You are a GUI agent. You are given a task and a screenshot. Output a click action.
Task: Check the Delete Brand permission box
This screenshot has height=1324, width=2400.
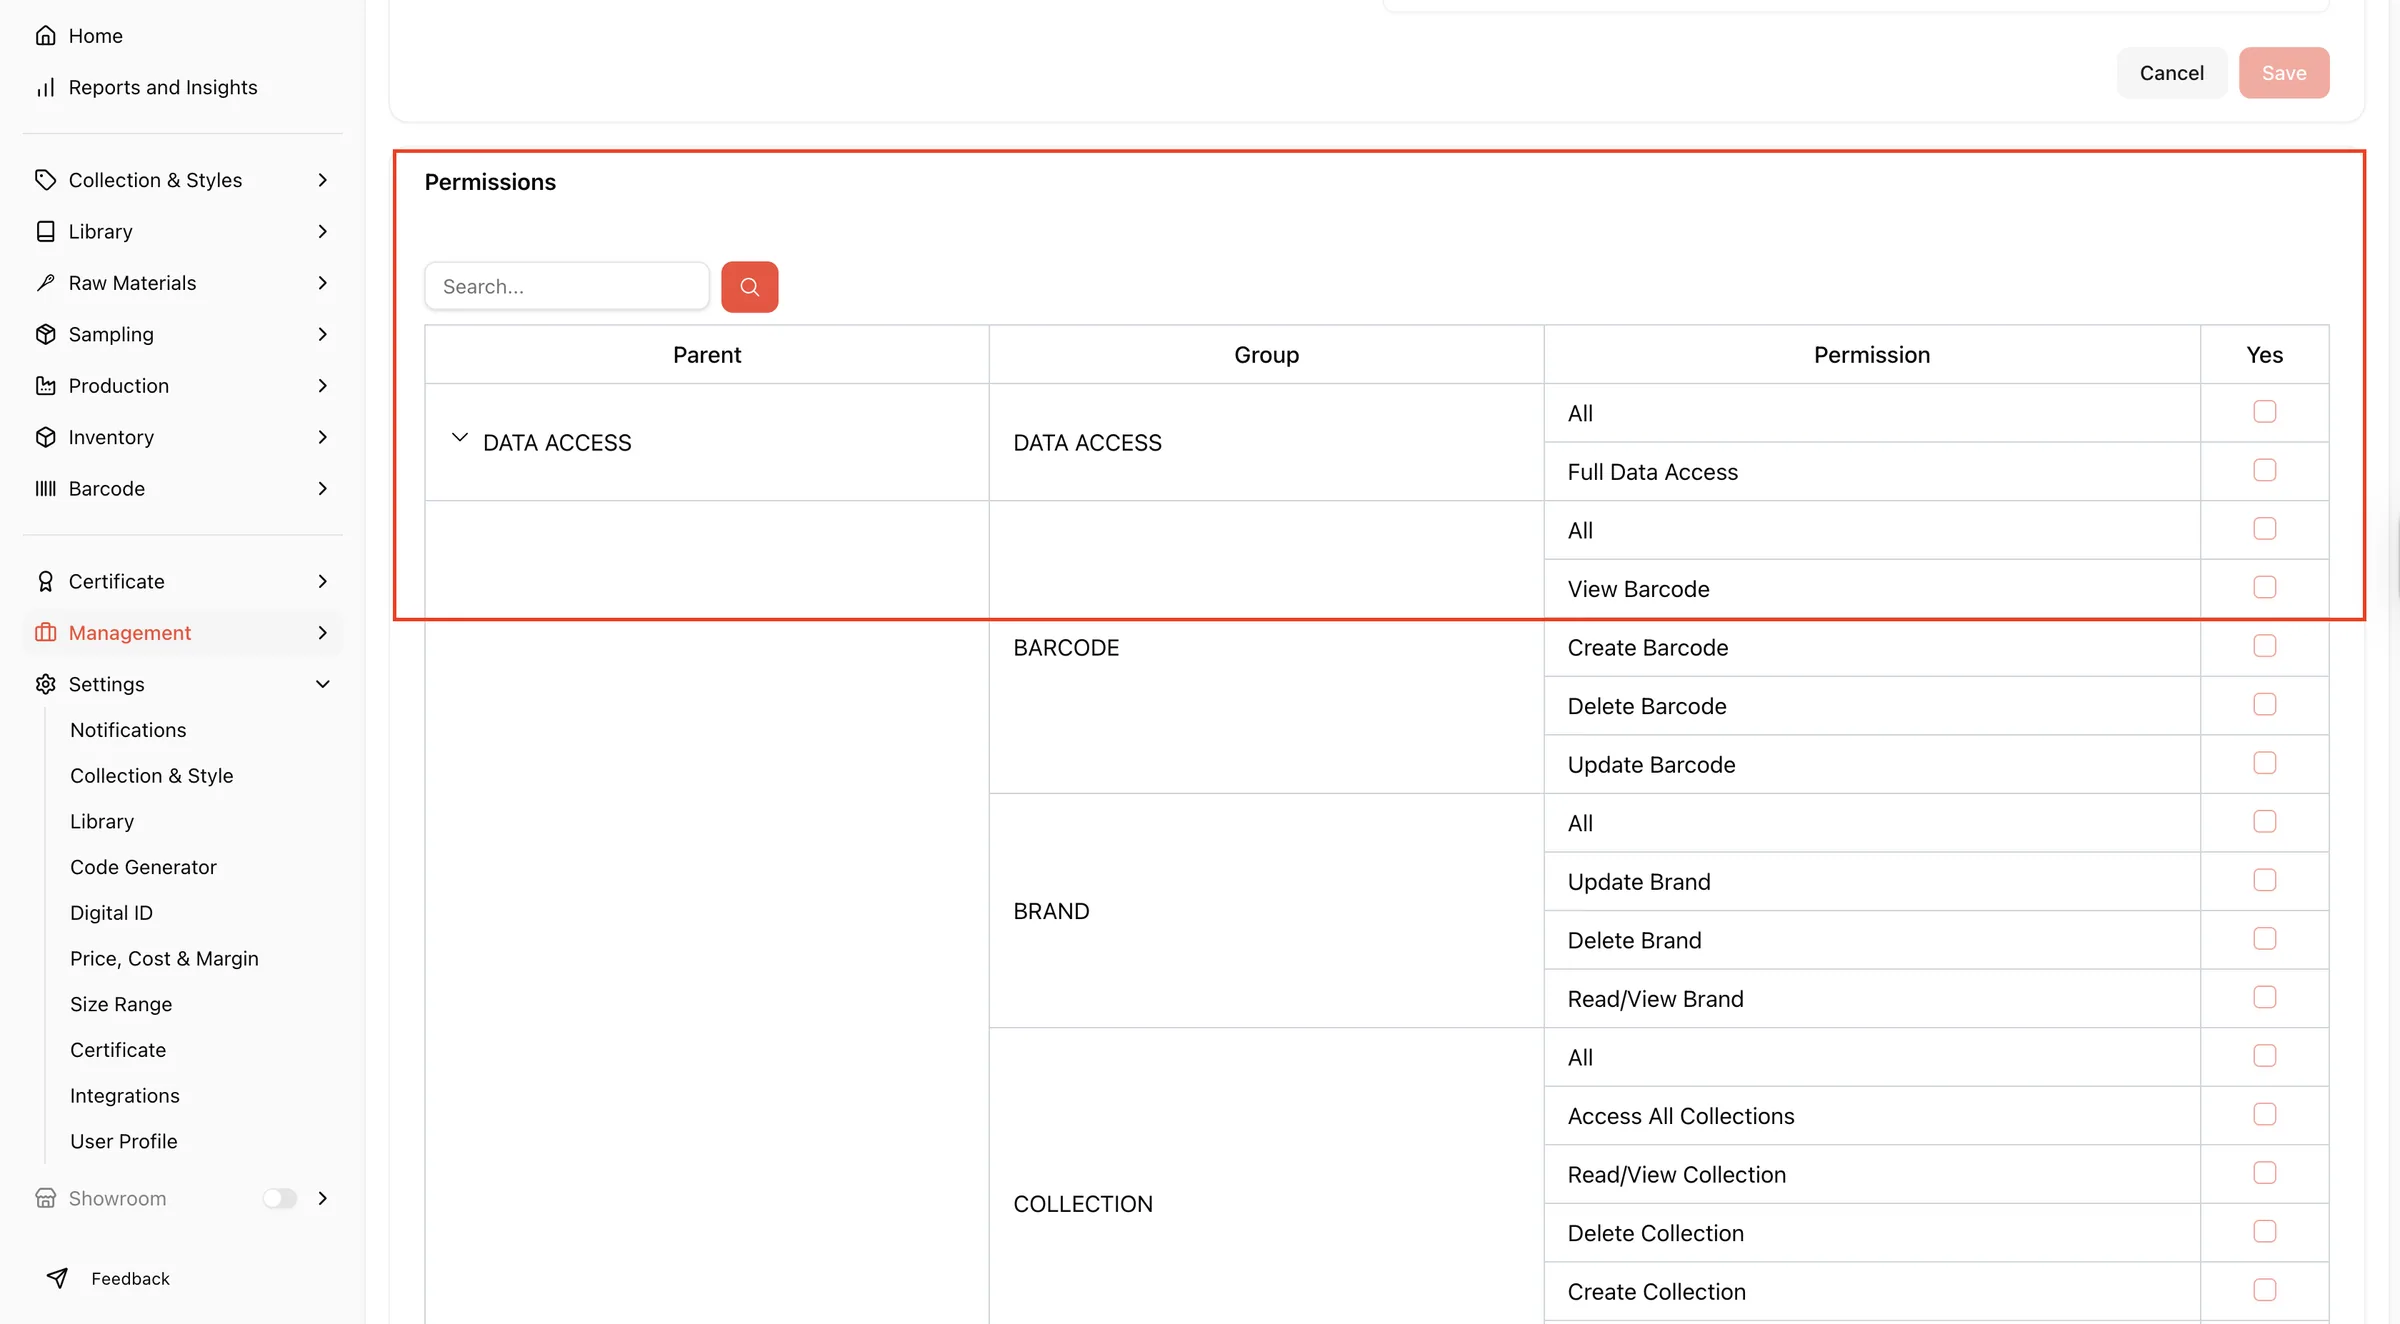click(2264, 938)
